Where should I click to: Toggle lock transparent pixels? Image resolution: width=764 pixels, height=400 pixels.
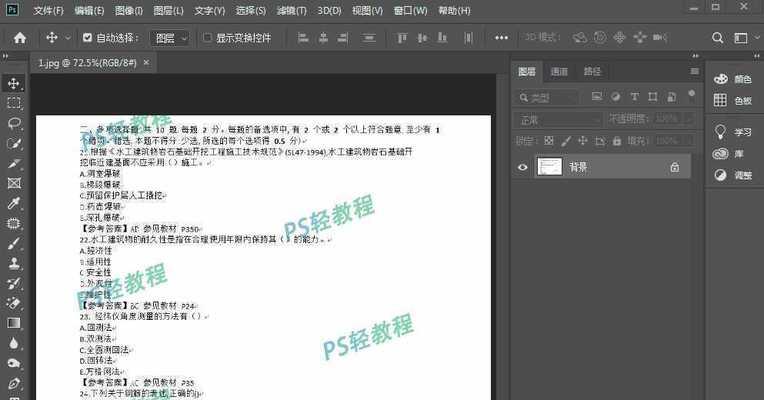(x=549, y=141)
